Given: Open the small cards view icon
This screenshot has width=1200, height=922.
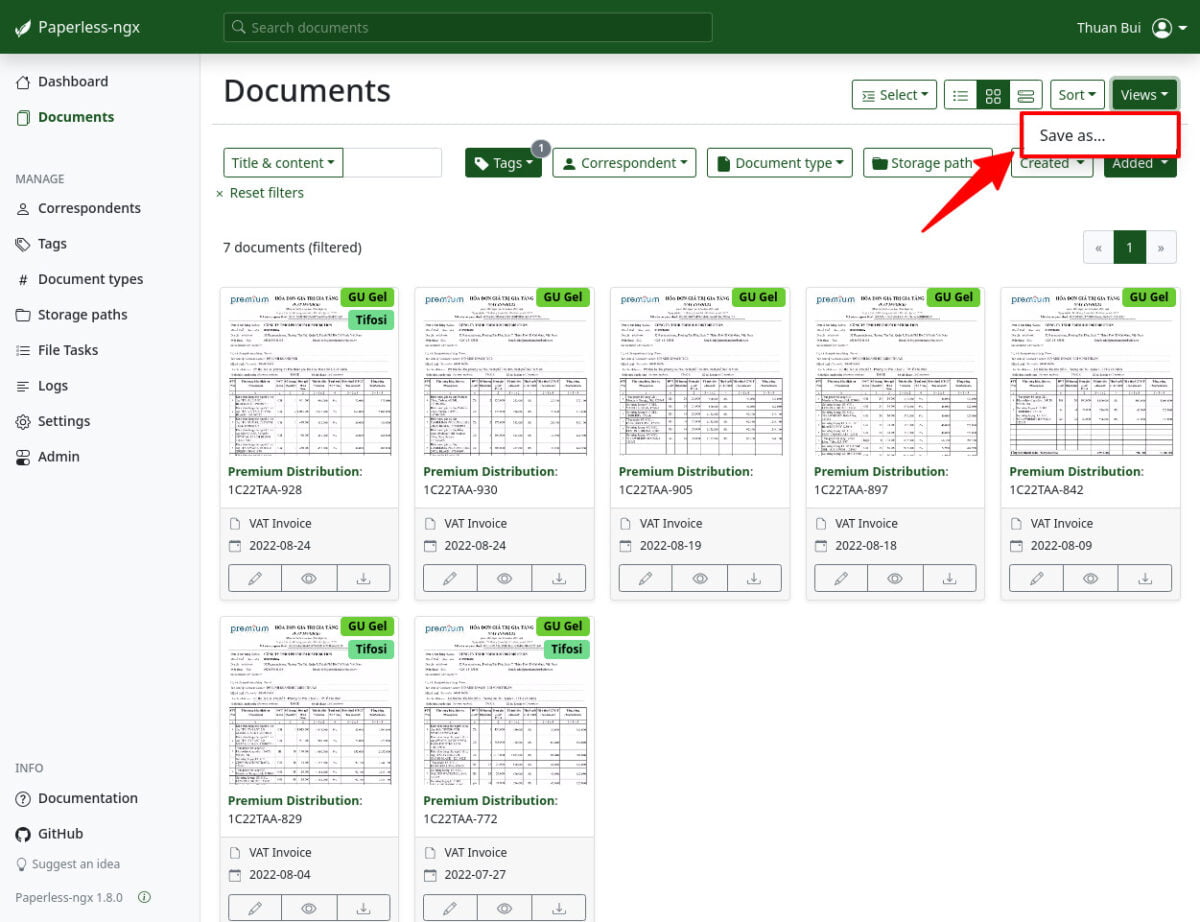Looking at the screenshot, I should pyautogui.click(x=1026, y=94).
